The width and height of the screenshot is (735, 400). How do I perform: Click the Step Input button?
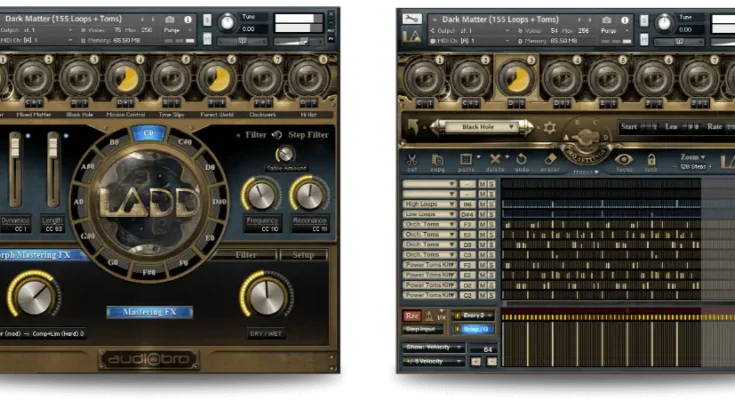tap(422, 328)
